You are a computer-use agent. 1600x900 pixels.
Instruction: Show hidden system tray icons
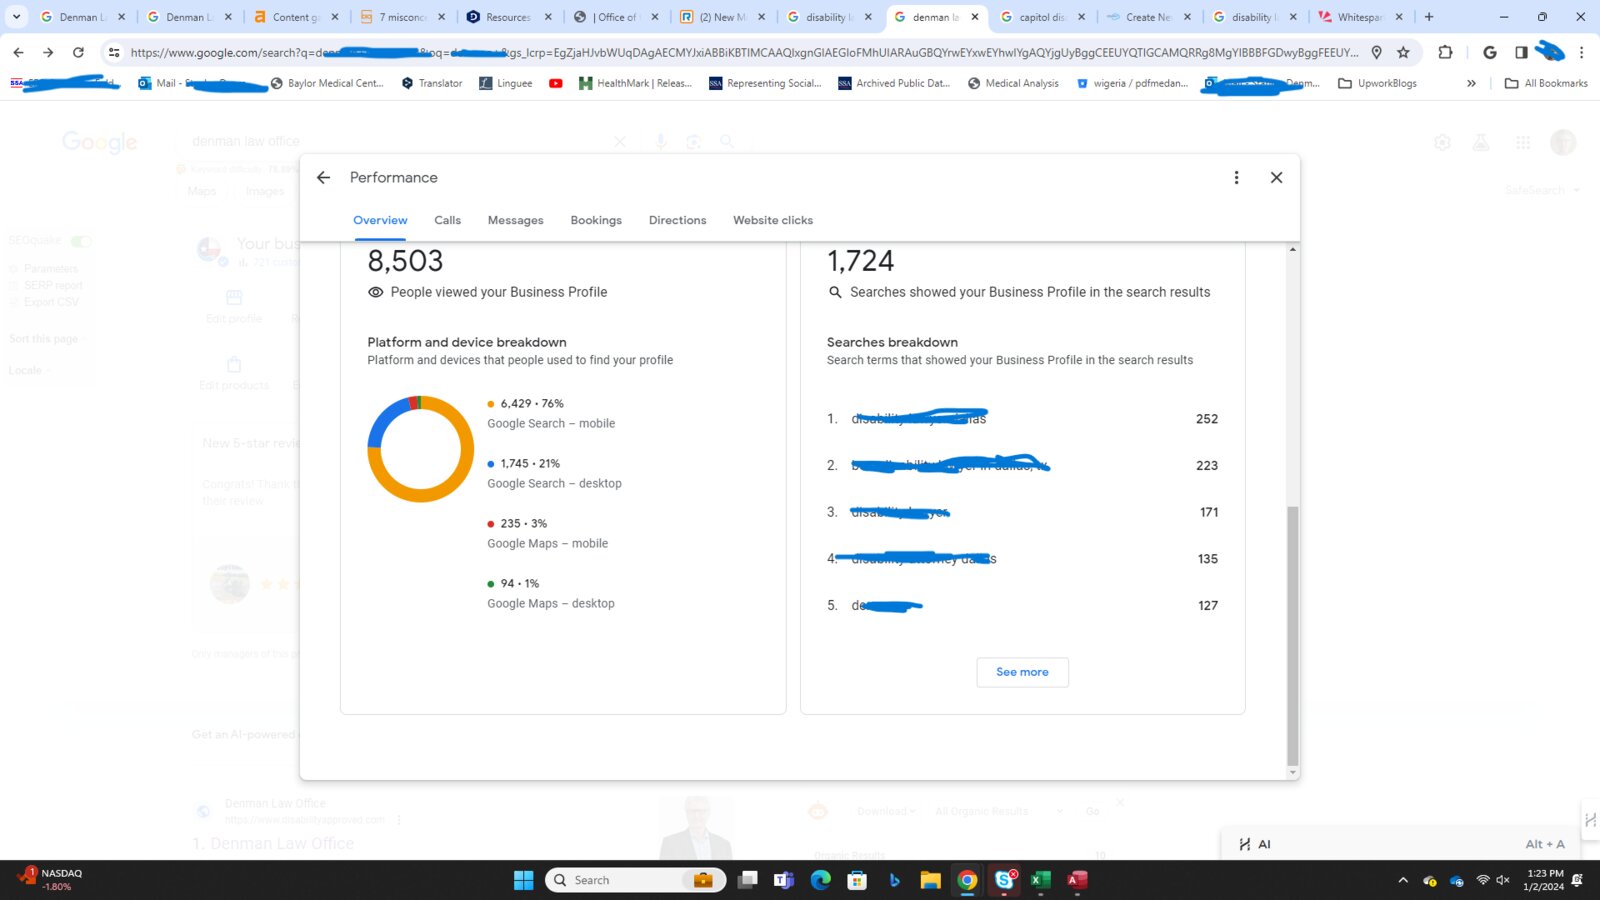[1403, 880]
